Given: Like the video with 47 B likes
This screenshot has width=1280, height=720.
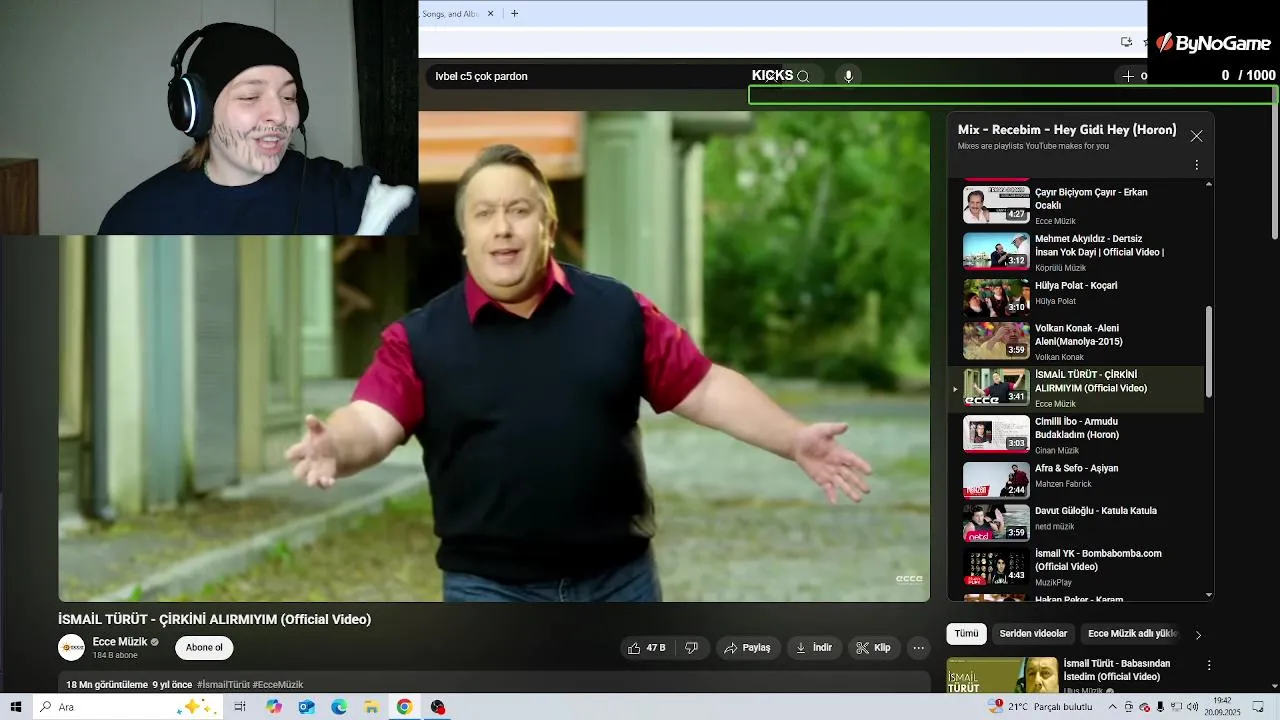Looking at the screenshot, I should [646, 648].
